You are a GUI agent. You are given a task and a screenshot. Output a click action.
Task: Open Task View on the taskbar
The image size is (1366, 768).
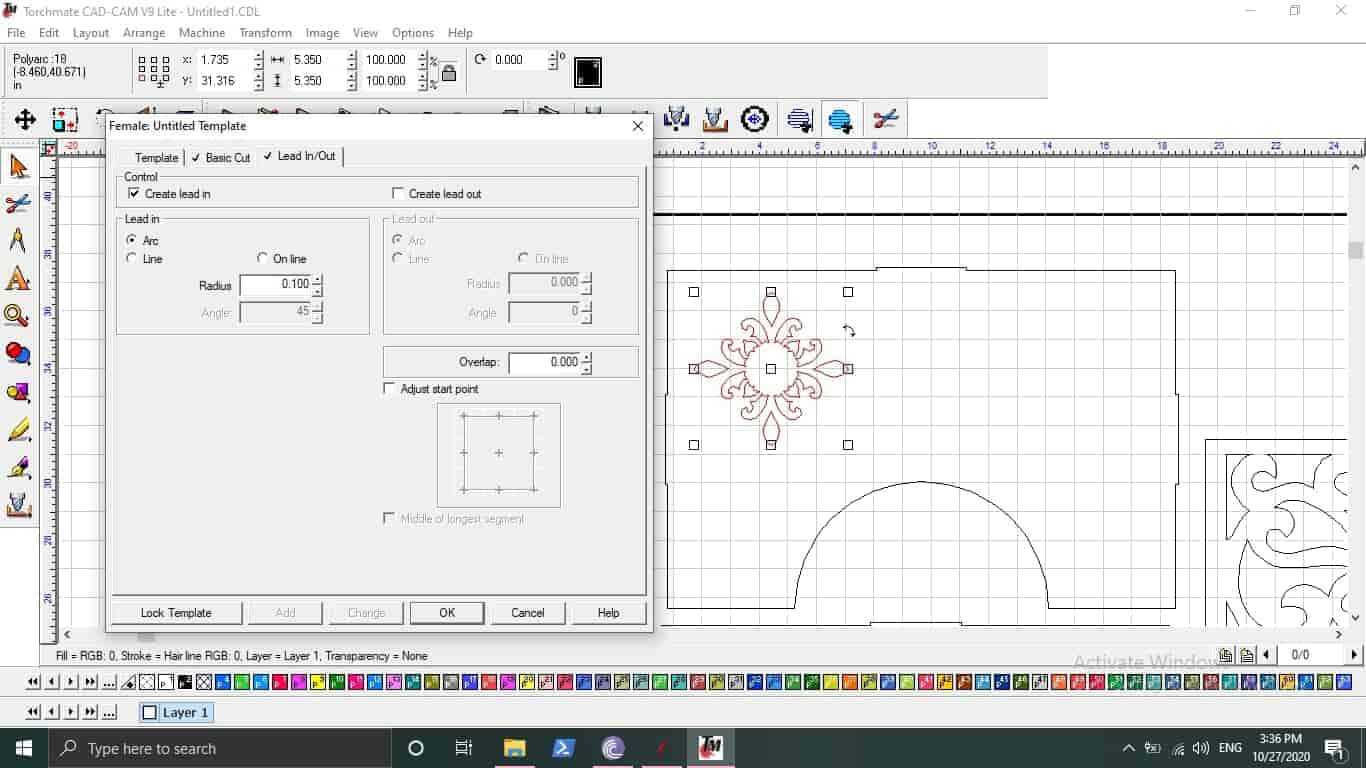[464, 748]
